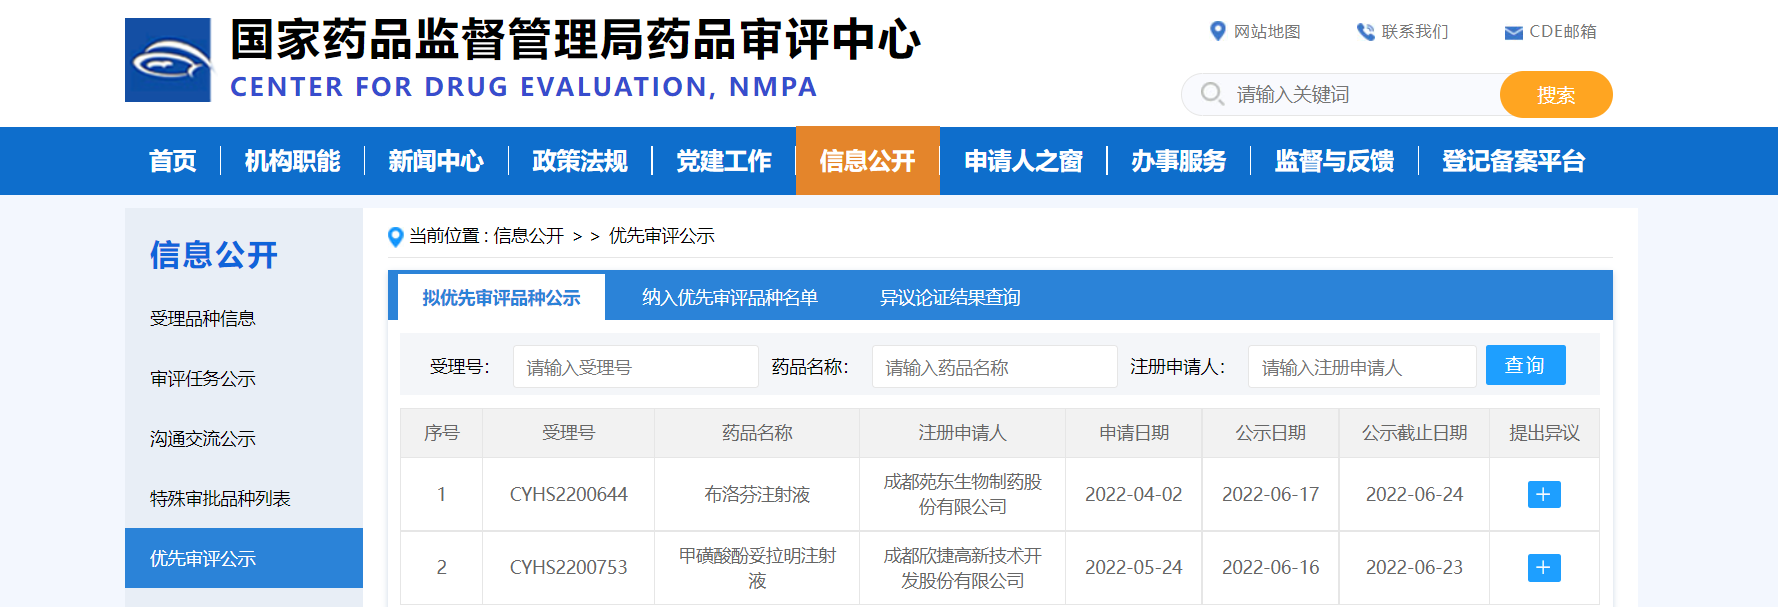Open 审评任务公示 in sidebar
The image size is (1778, 607).
[203, 378]
